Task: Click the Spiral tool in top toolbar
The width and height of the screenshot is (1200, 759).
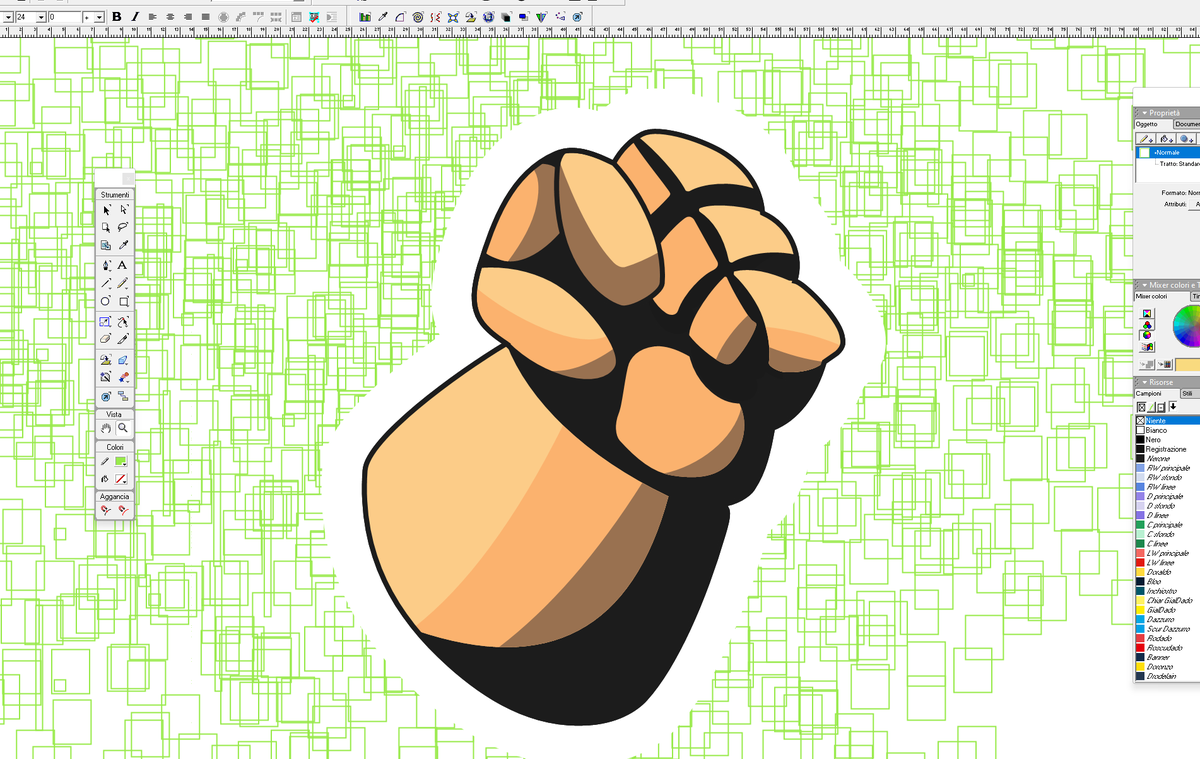Action: pyautogui.click(x=417, y=17)
